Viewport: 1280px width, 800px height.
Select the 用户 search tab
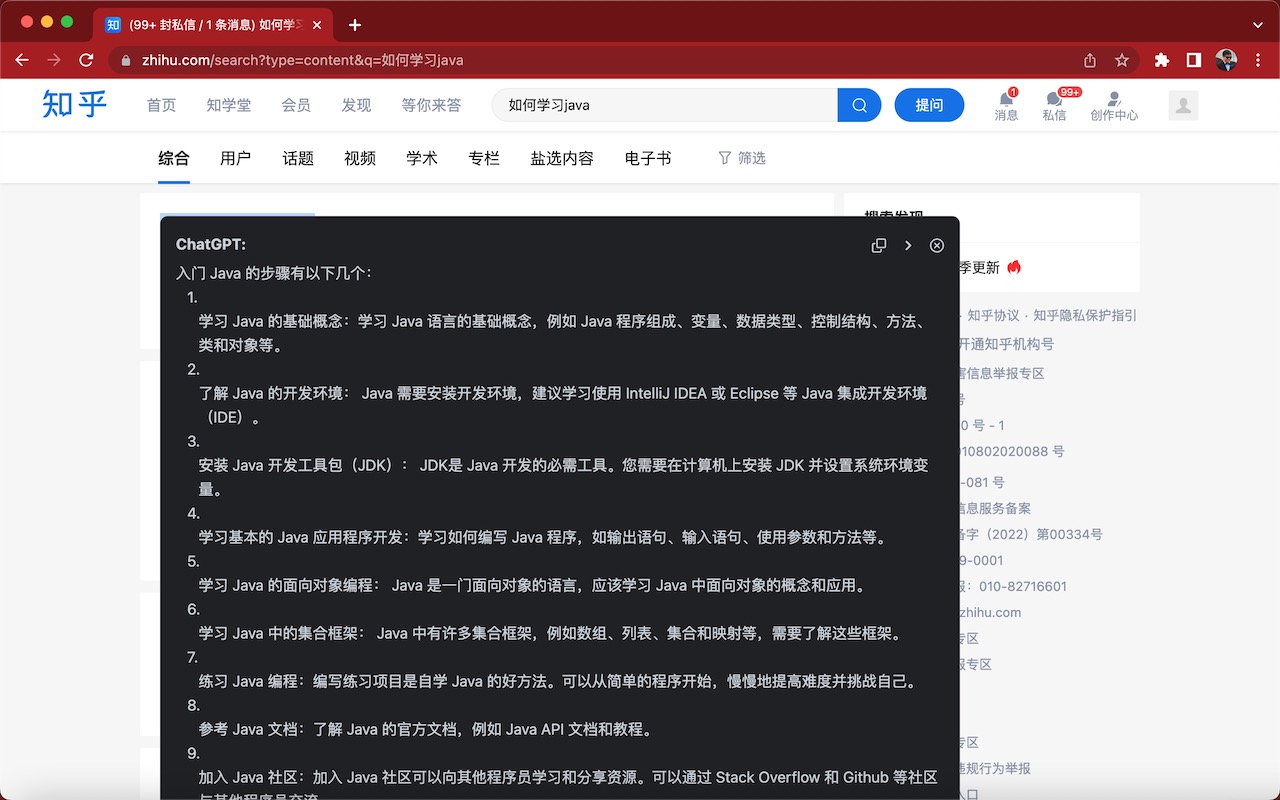coord(235,157)
